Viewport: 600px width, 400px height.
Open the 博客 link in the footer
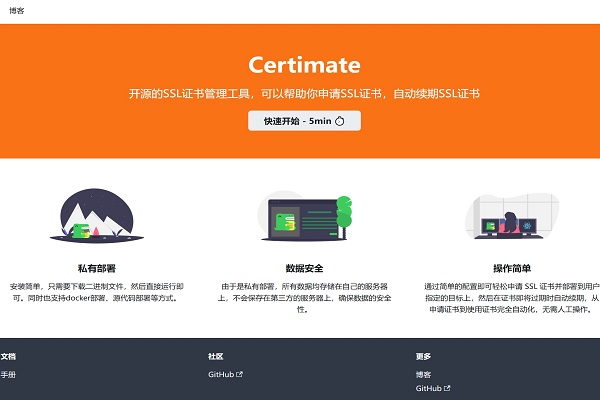(424, 375)
